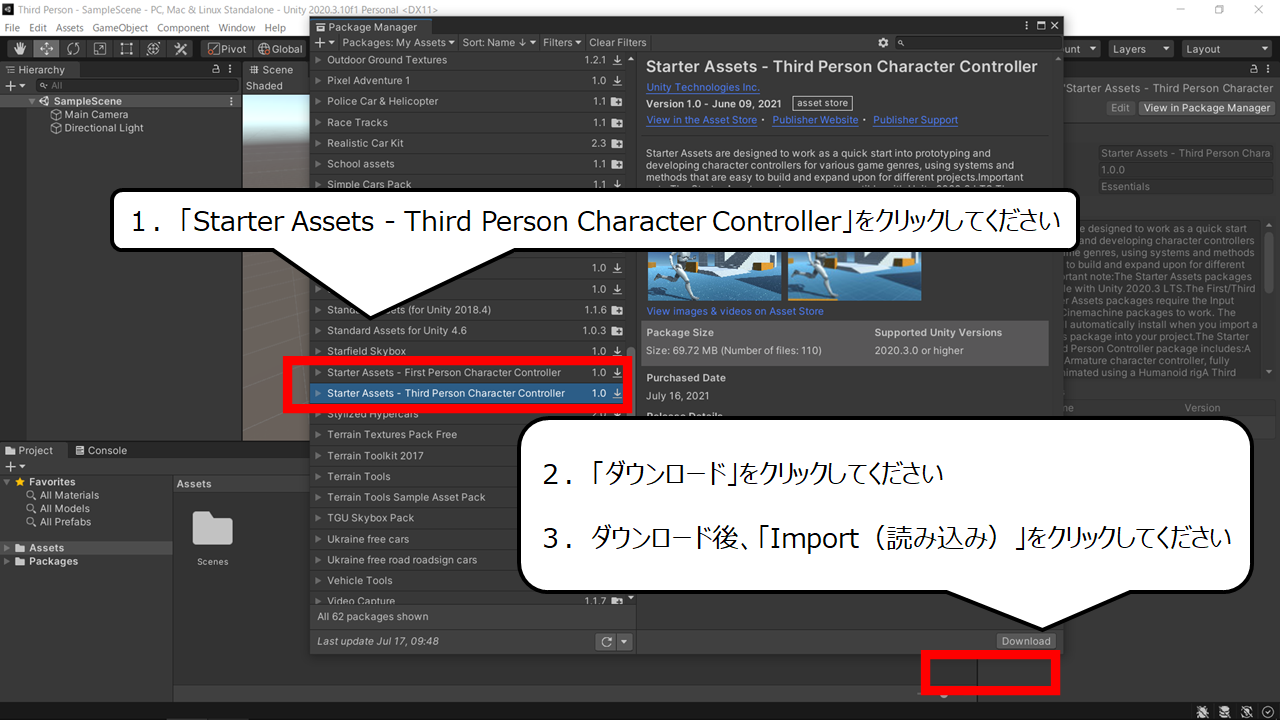Viewport: 1280px width, 720px height.
Task: Select the Rotate tool in Unity toolbar
Action: 73,49
